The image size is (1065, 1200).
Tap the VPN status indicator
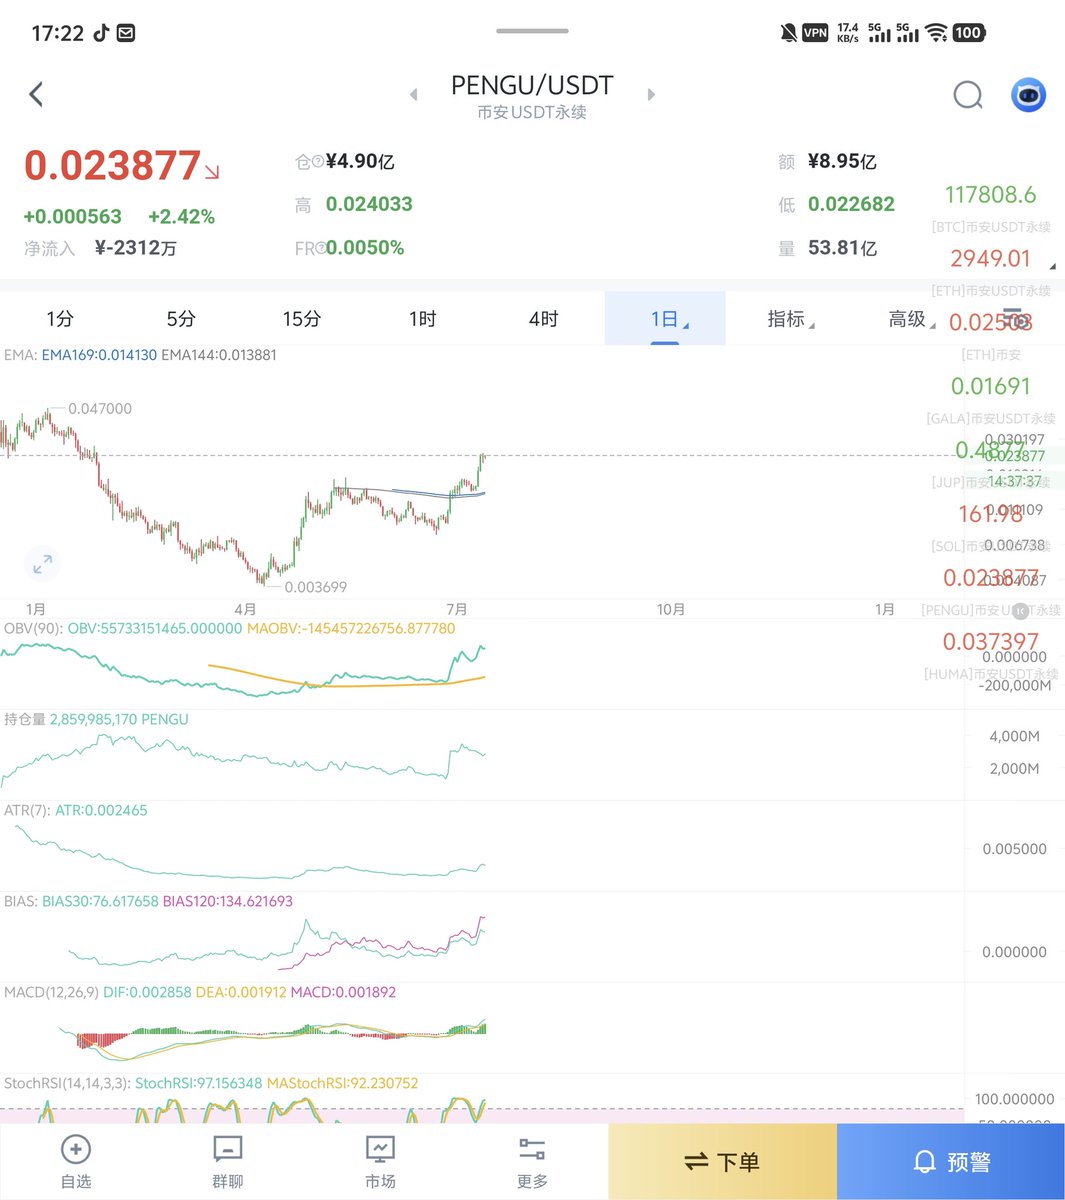[815, 33]
